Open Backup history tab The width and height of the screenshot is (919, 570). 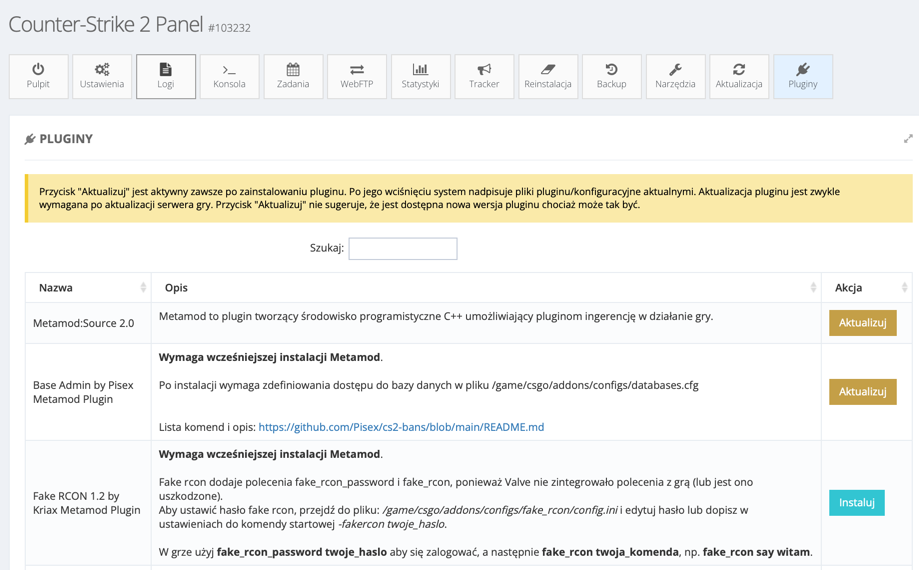tap(611, 77)
